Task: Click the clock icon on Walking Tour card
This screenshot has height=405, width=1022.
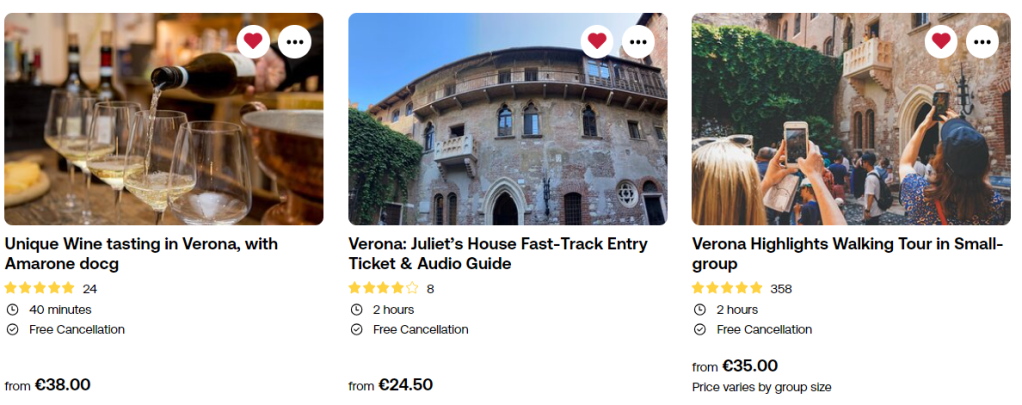Action: coord(700,310)
